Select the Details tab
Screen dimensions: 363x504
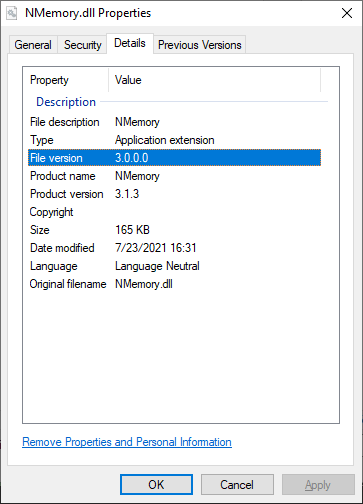point(130,43)
